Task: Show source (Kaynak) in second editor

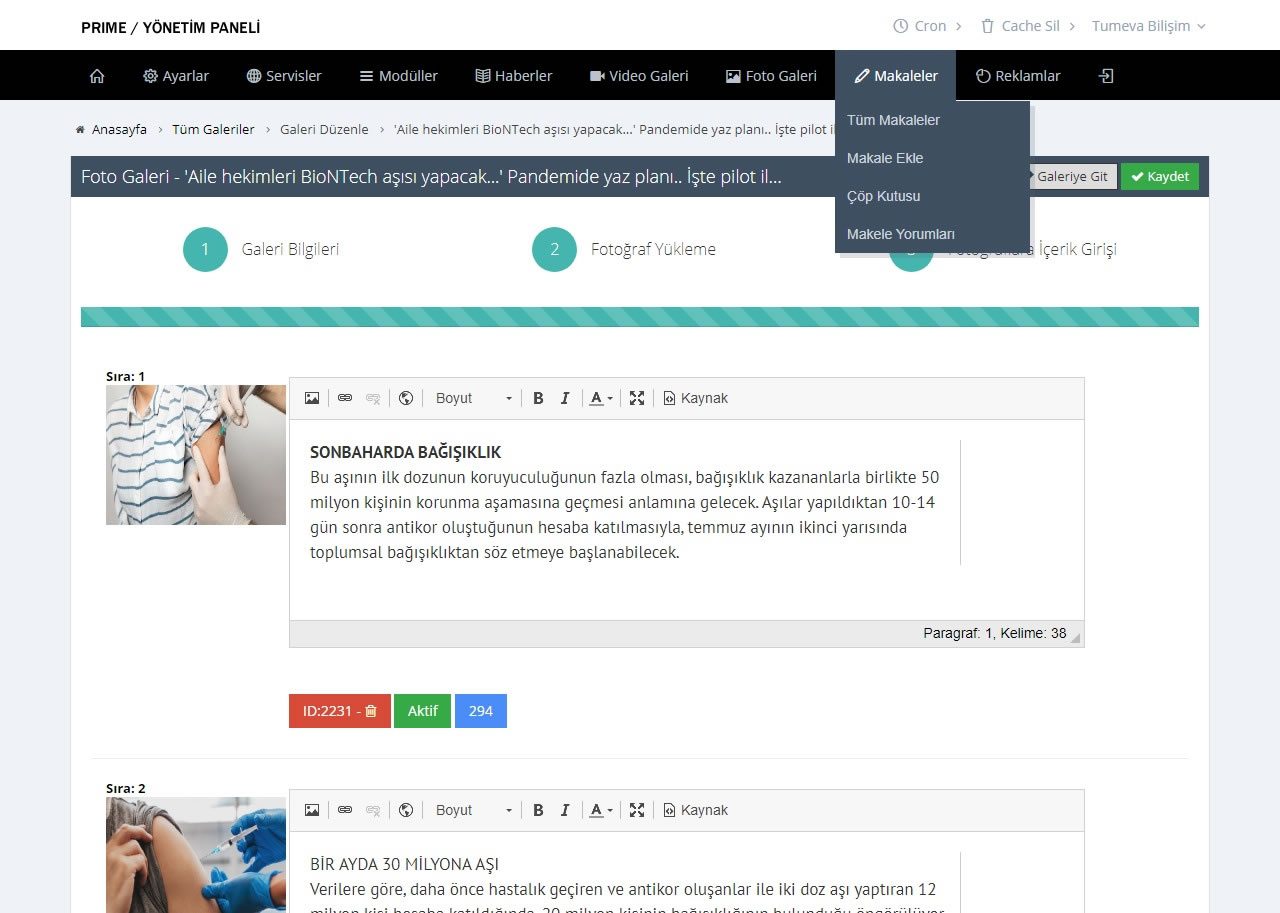Action: tap(696, 810)
